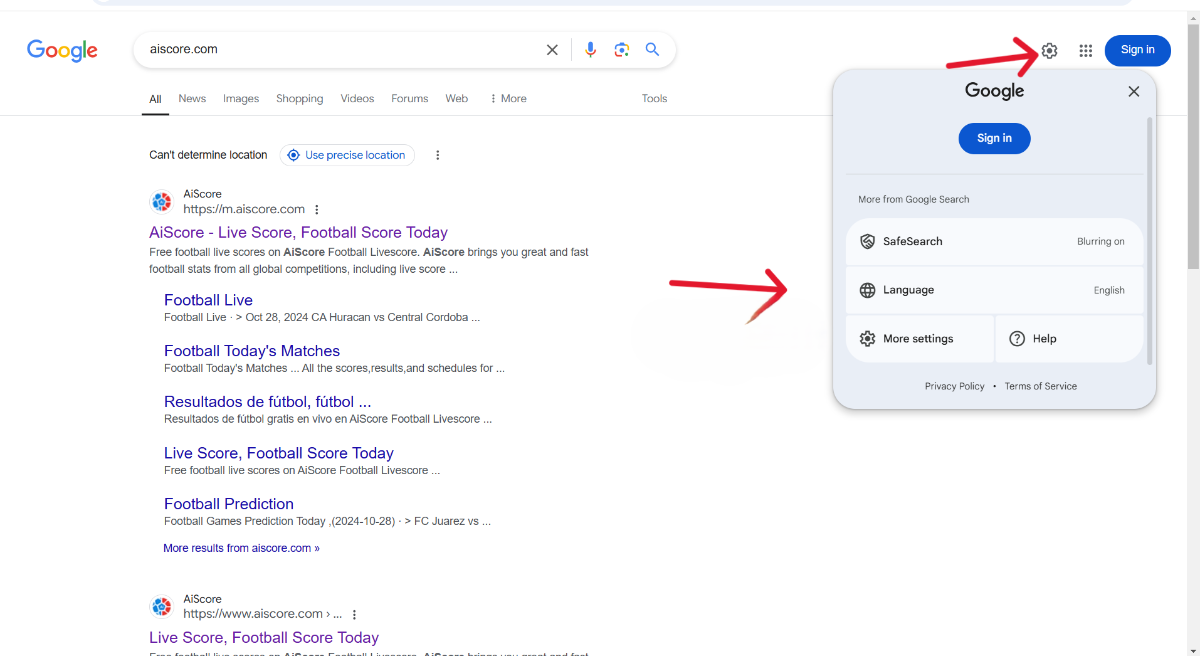Open the Football Live sitelink

pos(208,300)
